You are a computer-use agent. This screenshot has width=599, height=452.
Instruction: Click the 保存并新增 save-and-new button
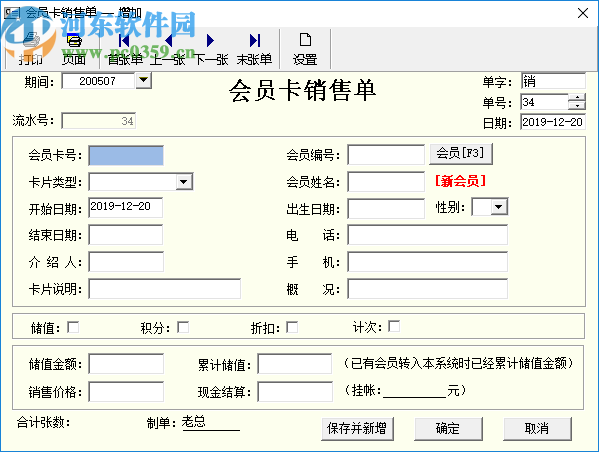(x=357, y=428)
